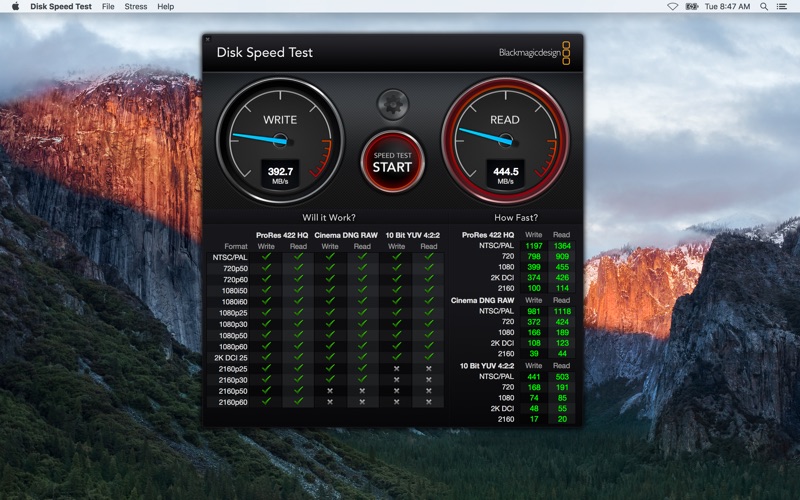Open the Apple menu

15,6
